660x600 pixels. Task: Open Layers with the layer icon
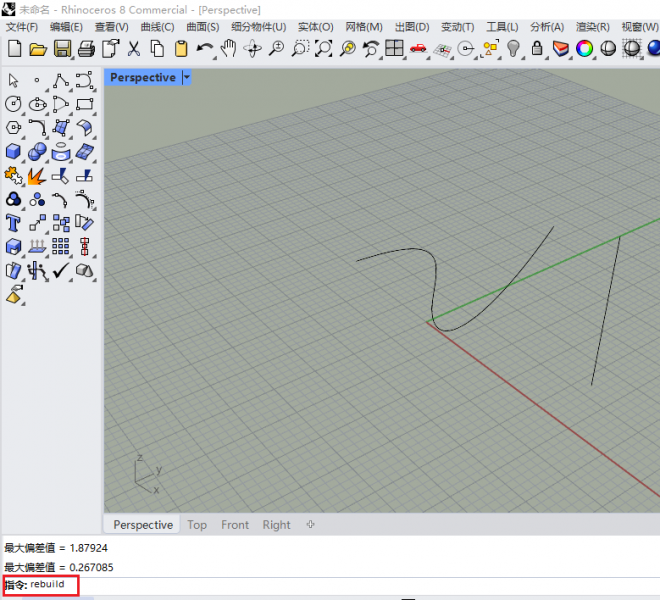561,49
